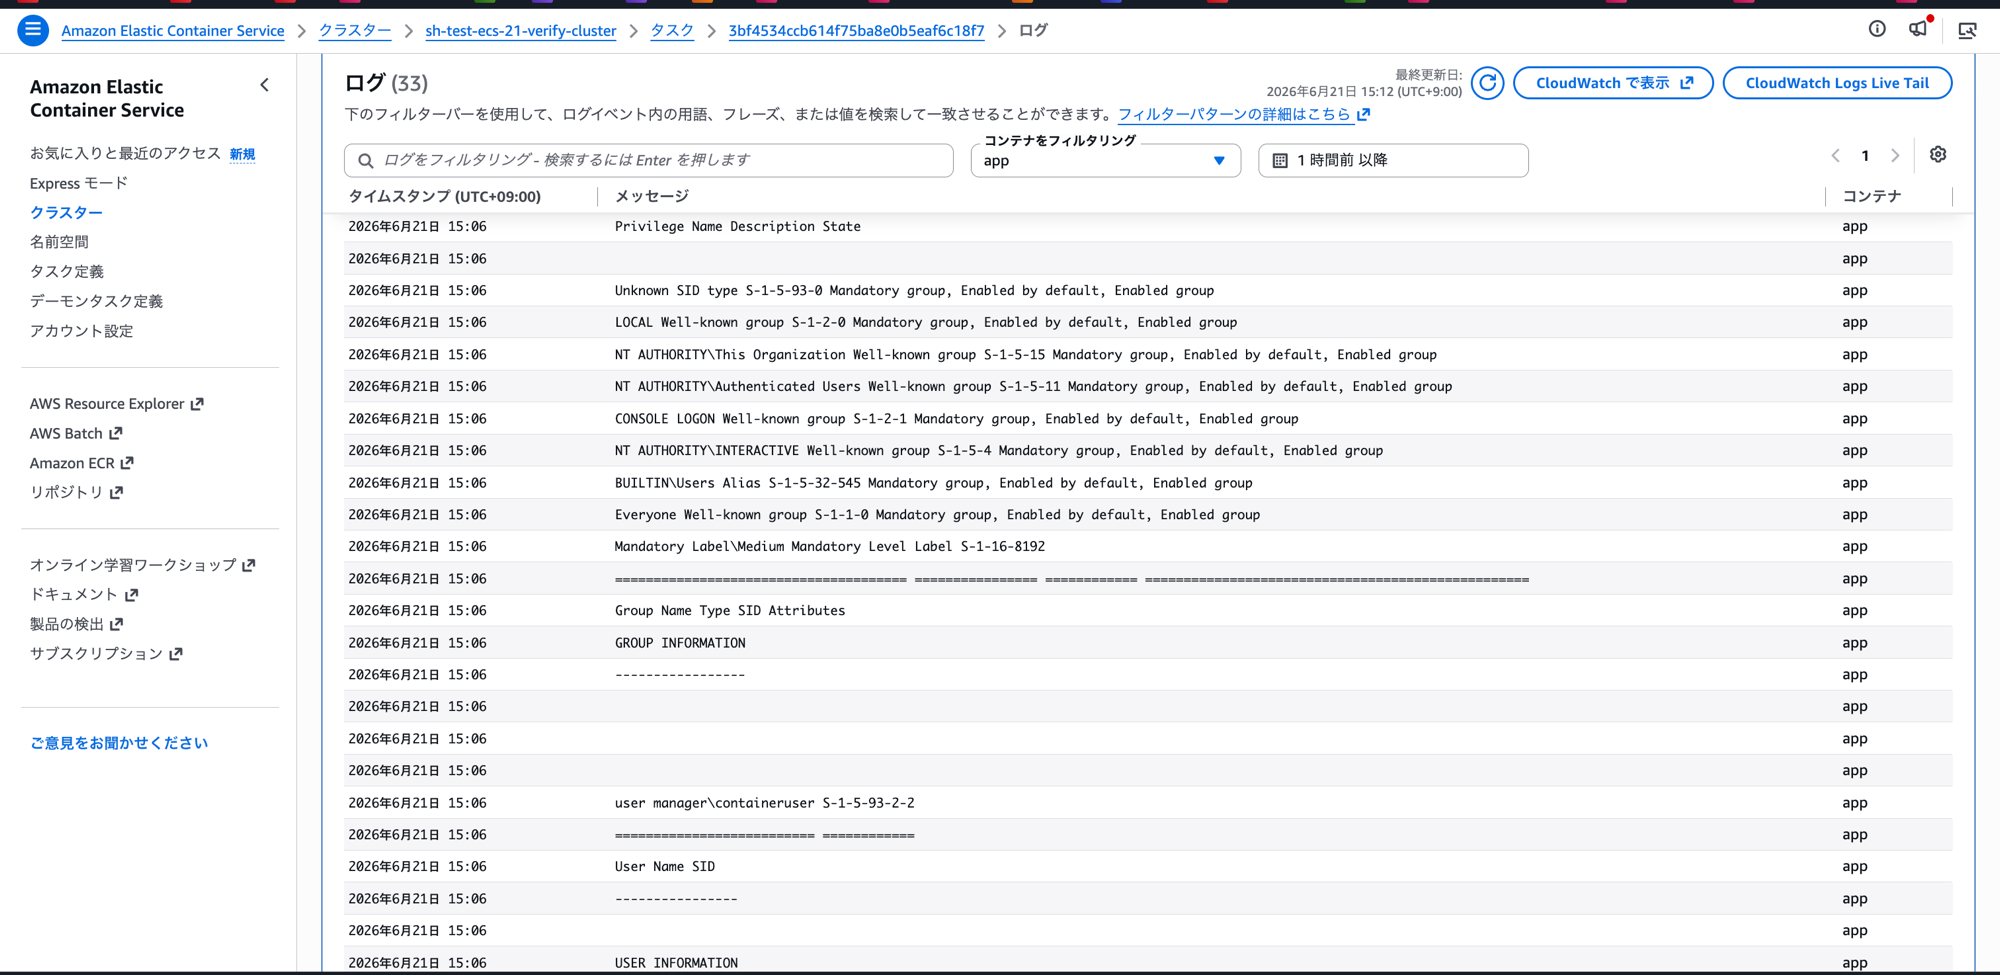The height and width of the screenshot is (975, 2000).
Task: Select the GROUP INFORMATION log message
Action: click(680, 643)
